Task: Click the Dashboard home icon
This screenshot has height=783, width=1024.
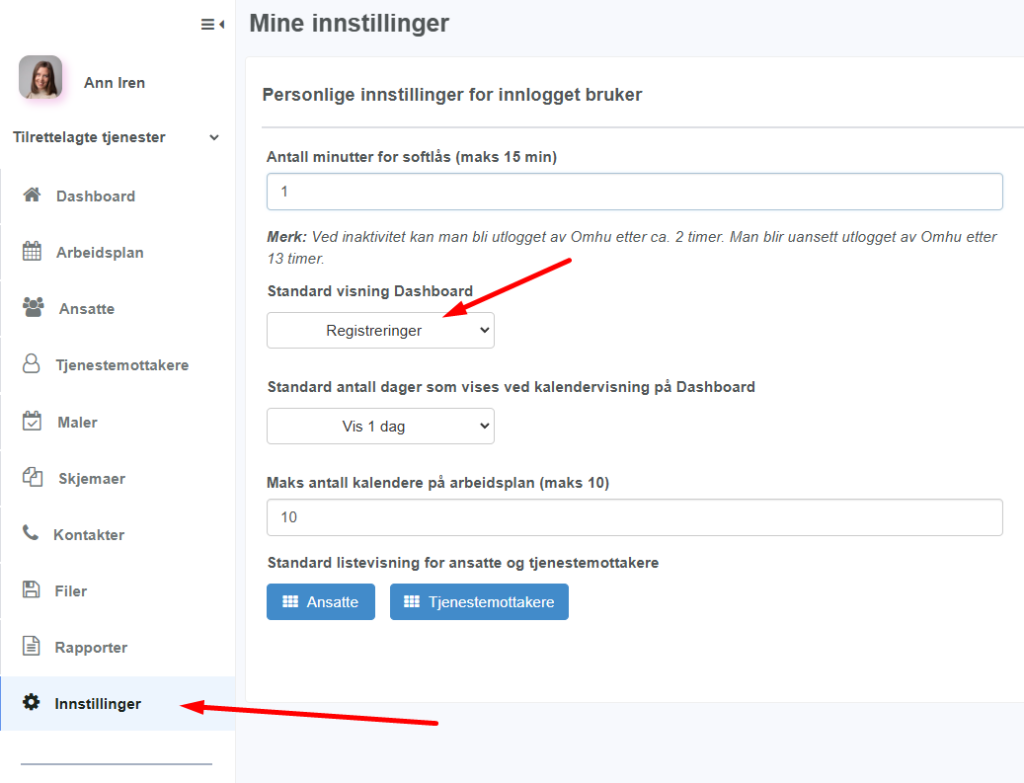Action: coord(32,195)
